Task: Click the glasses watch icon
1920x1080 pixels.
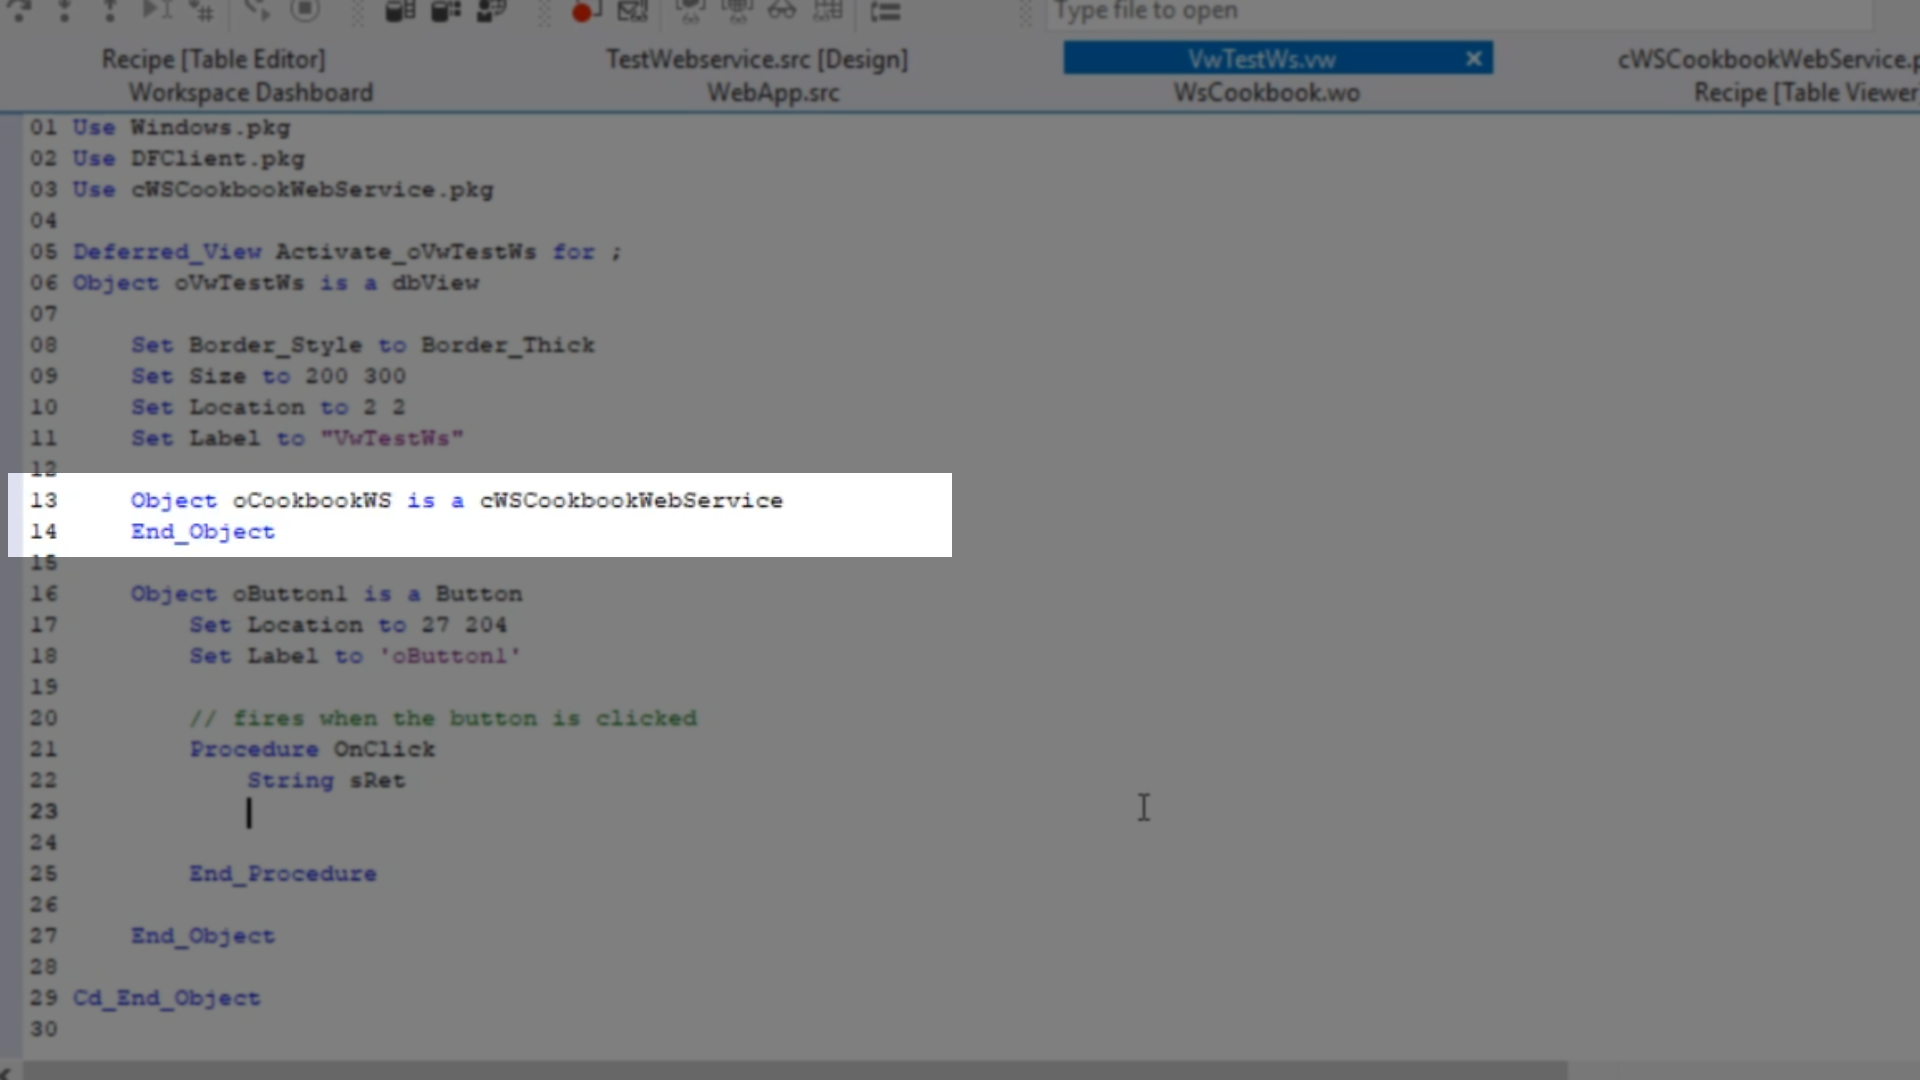Action: coord(782,11)
